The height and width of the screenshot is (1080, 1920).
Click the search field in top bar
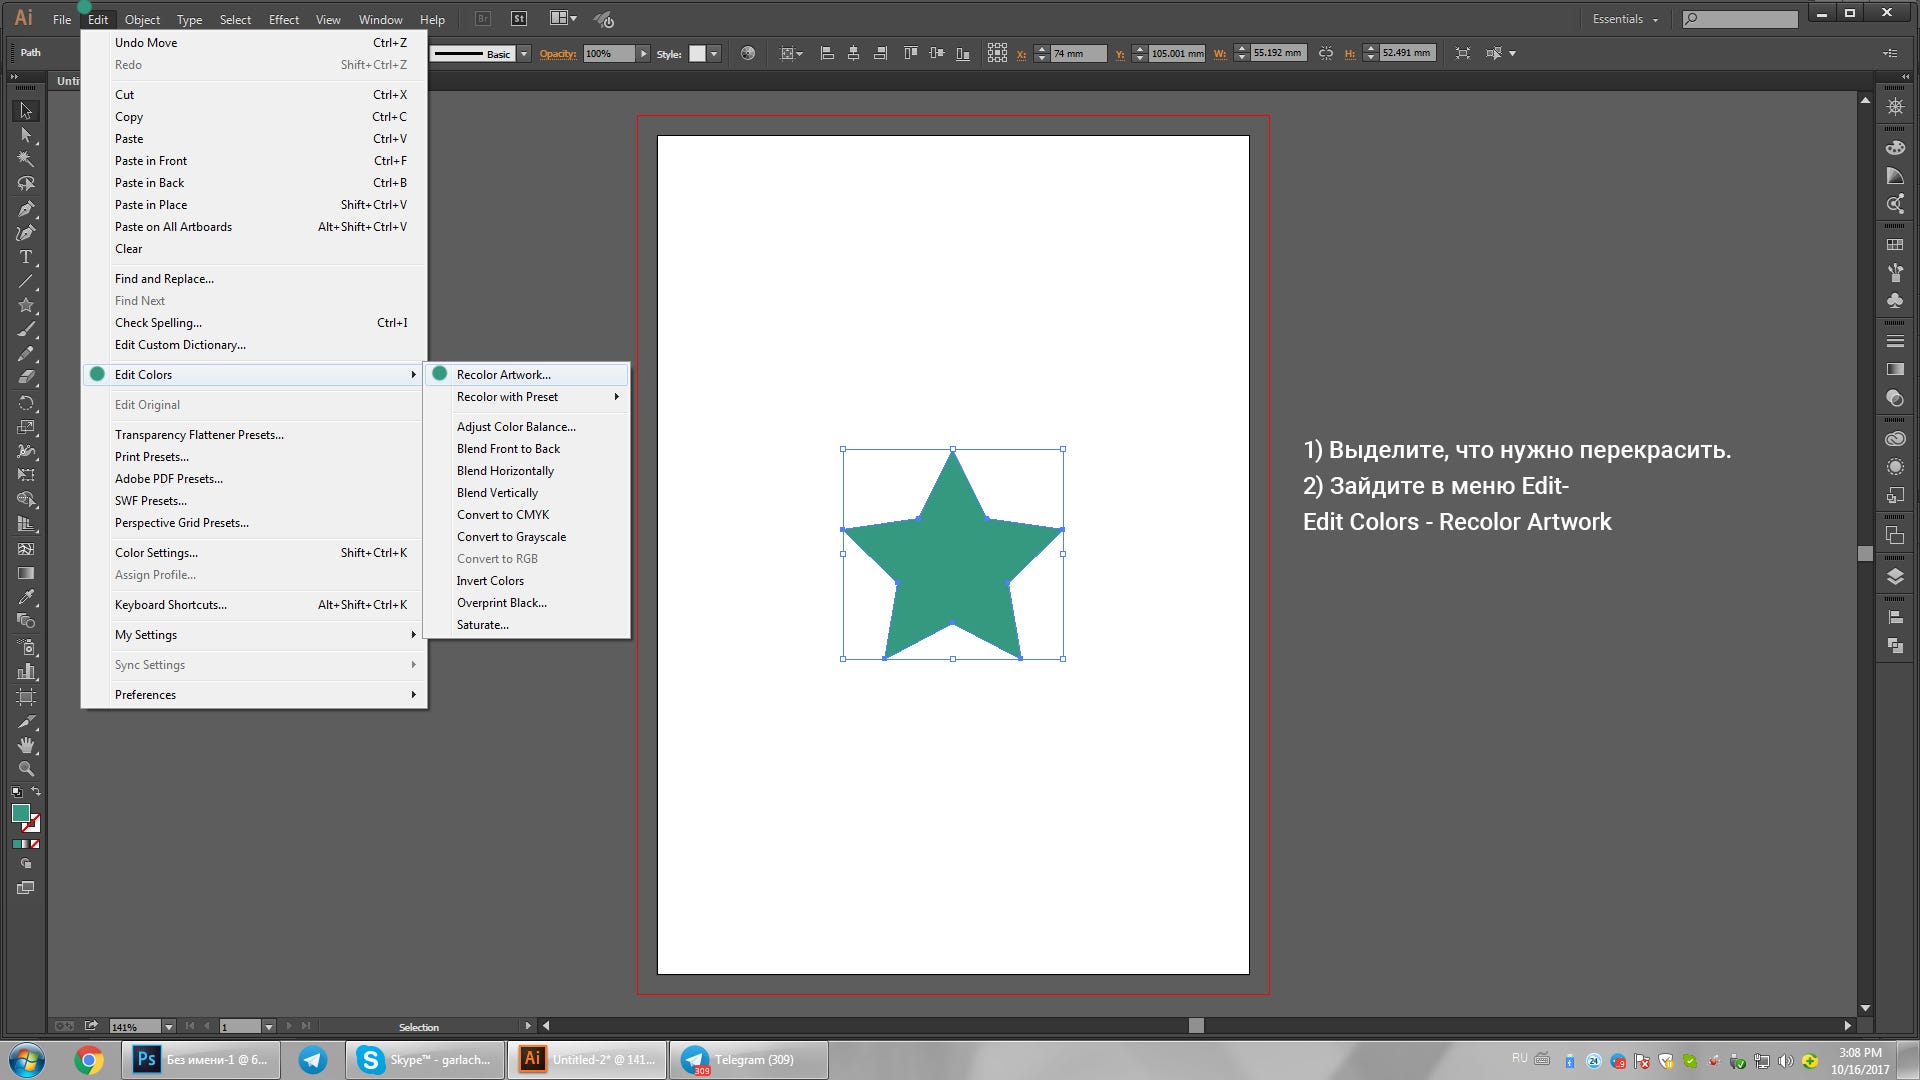tap(1740, 19)
